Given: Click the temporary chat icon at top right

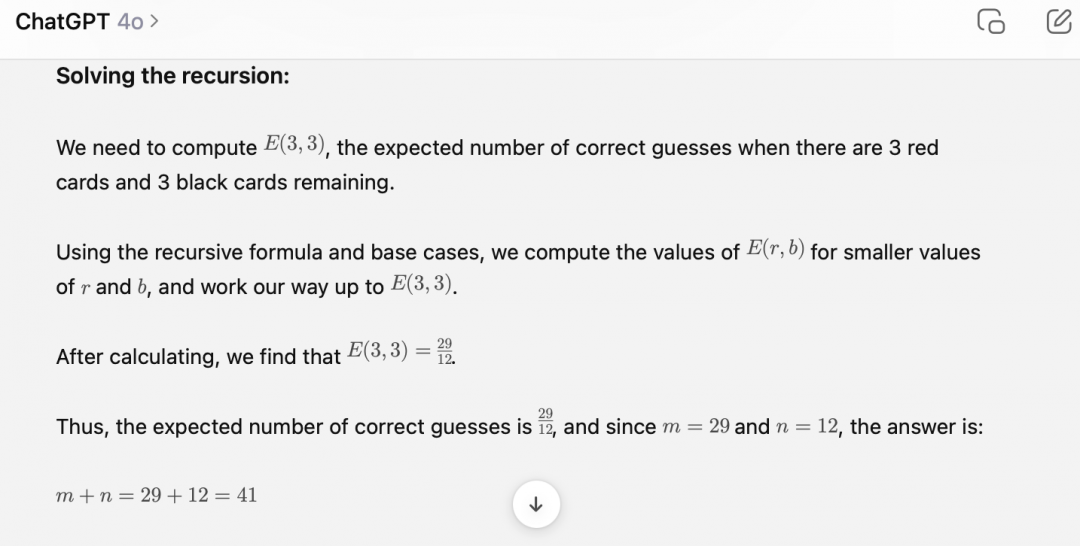Looking at the screenshot, I should coord(989,22).
